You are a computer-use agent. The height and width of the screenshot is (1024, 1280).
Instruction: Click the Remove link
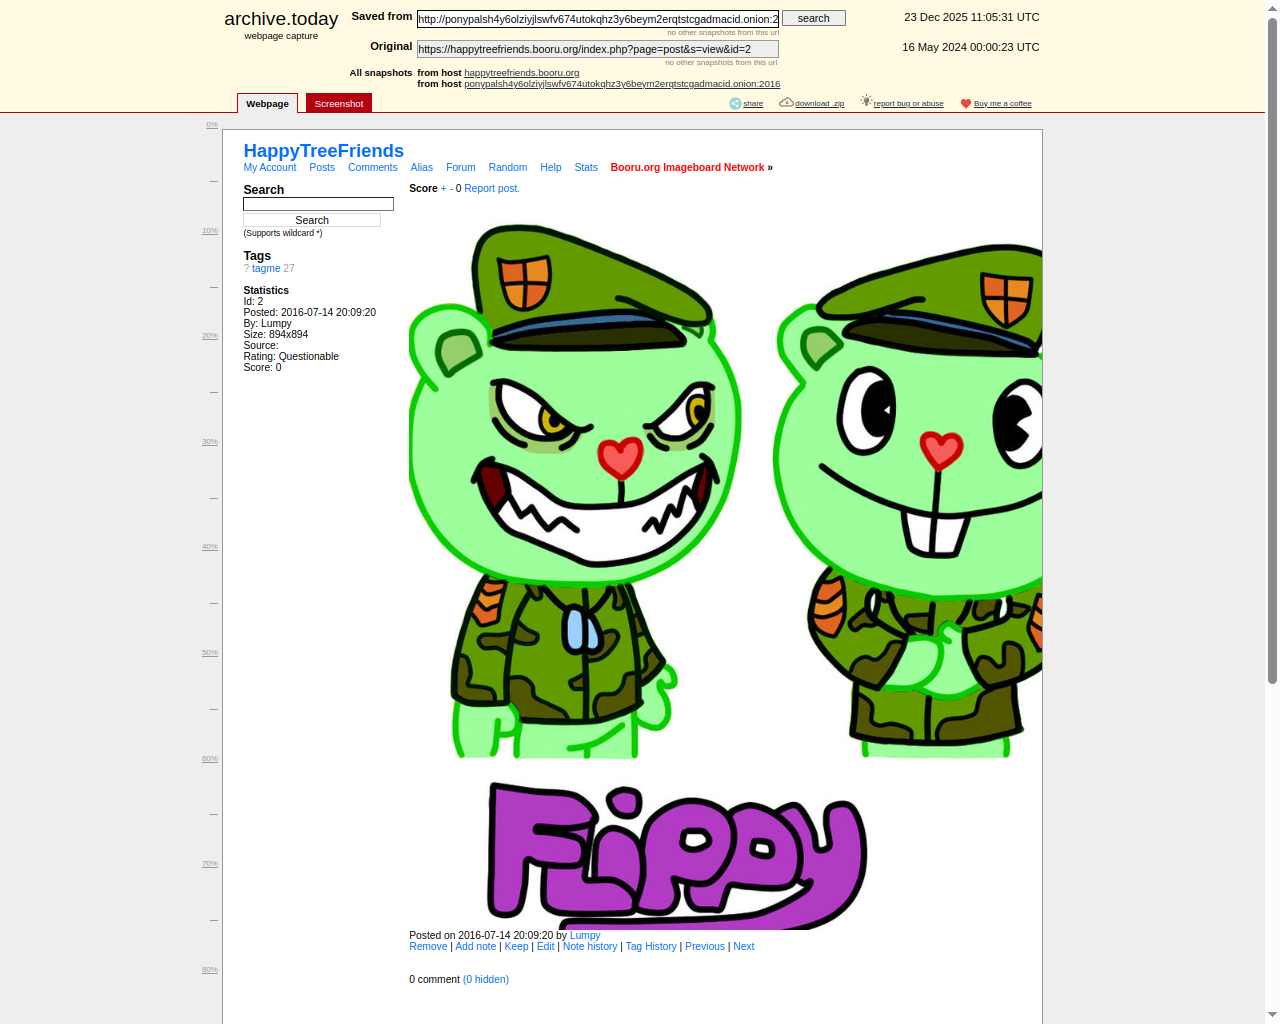click(428, 947)
